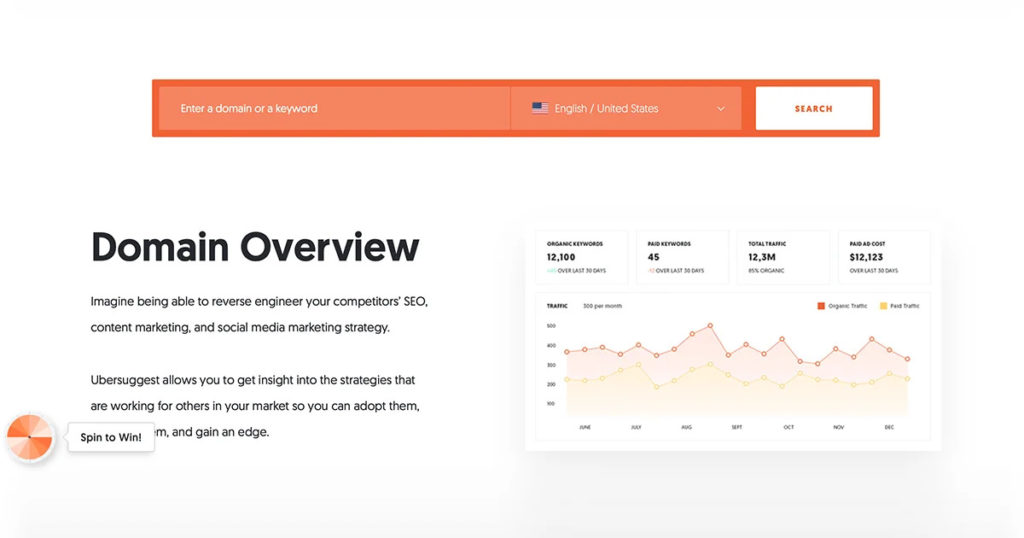Click the Spin to Win! label

[x=111, y=437]
